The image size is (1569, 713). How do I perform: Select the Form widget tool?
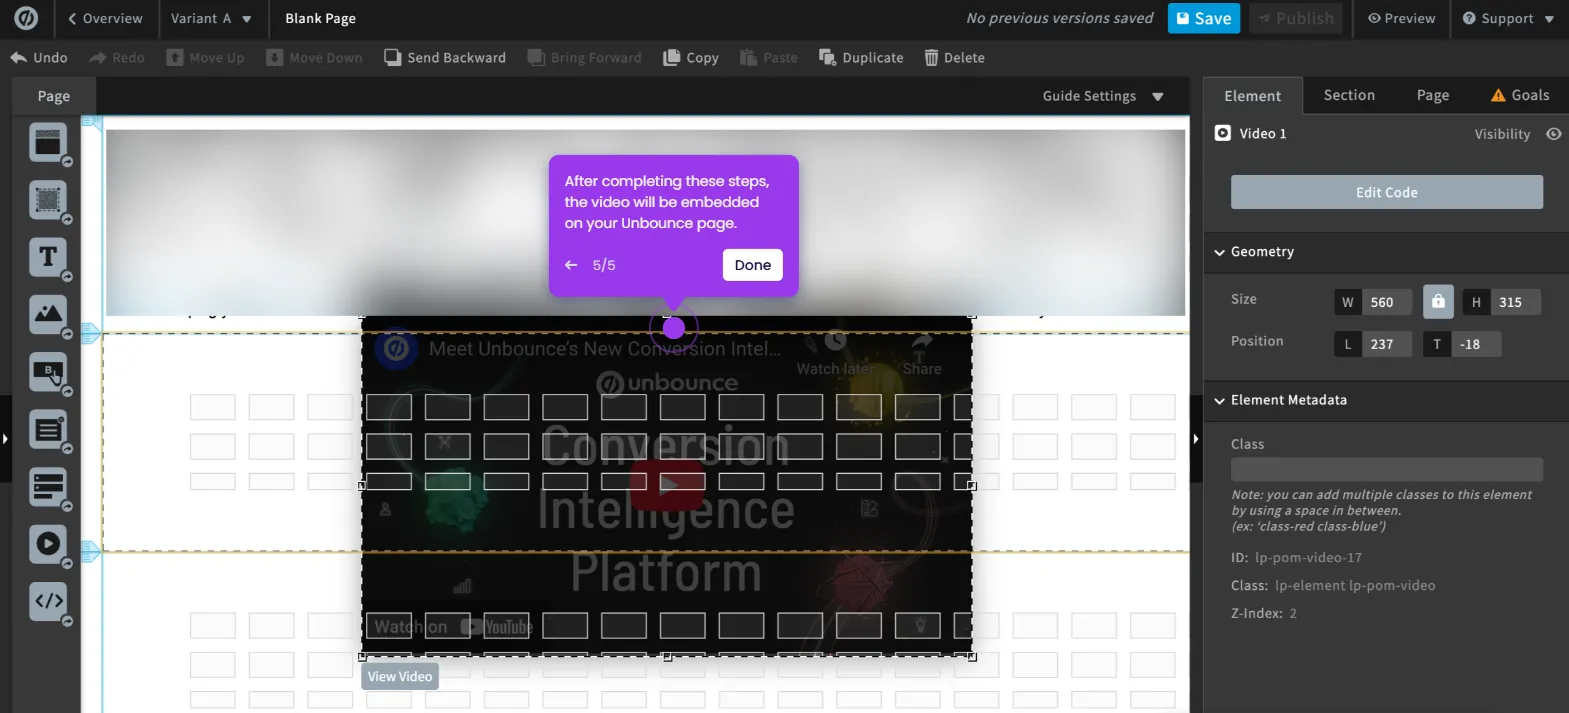coord(48,430)
